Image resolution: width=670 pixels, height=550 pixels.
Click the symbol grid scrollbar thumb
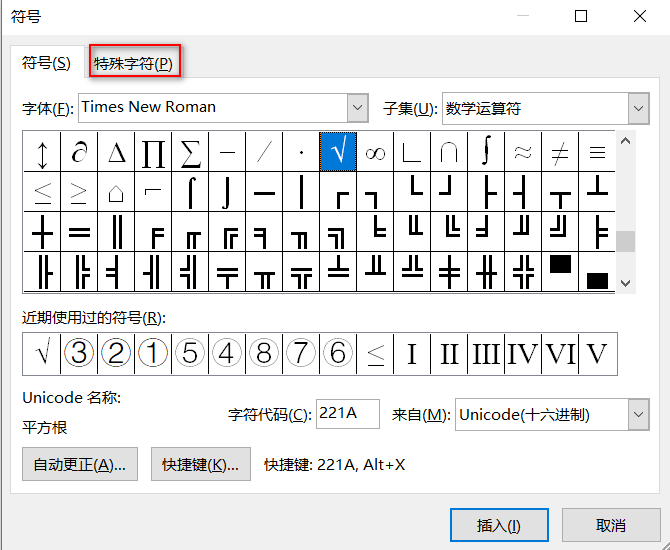point(626,241)
